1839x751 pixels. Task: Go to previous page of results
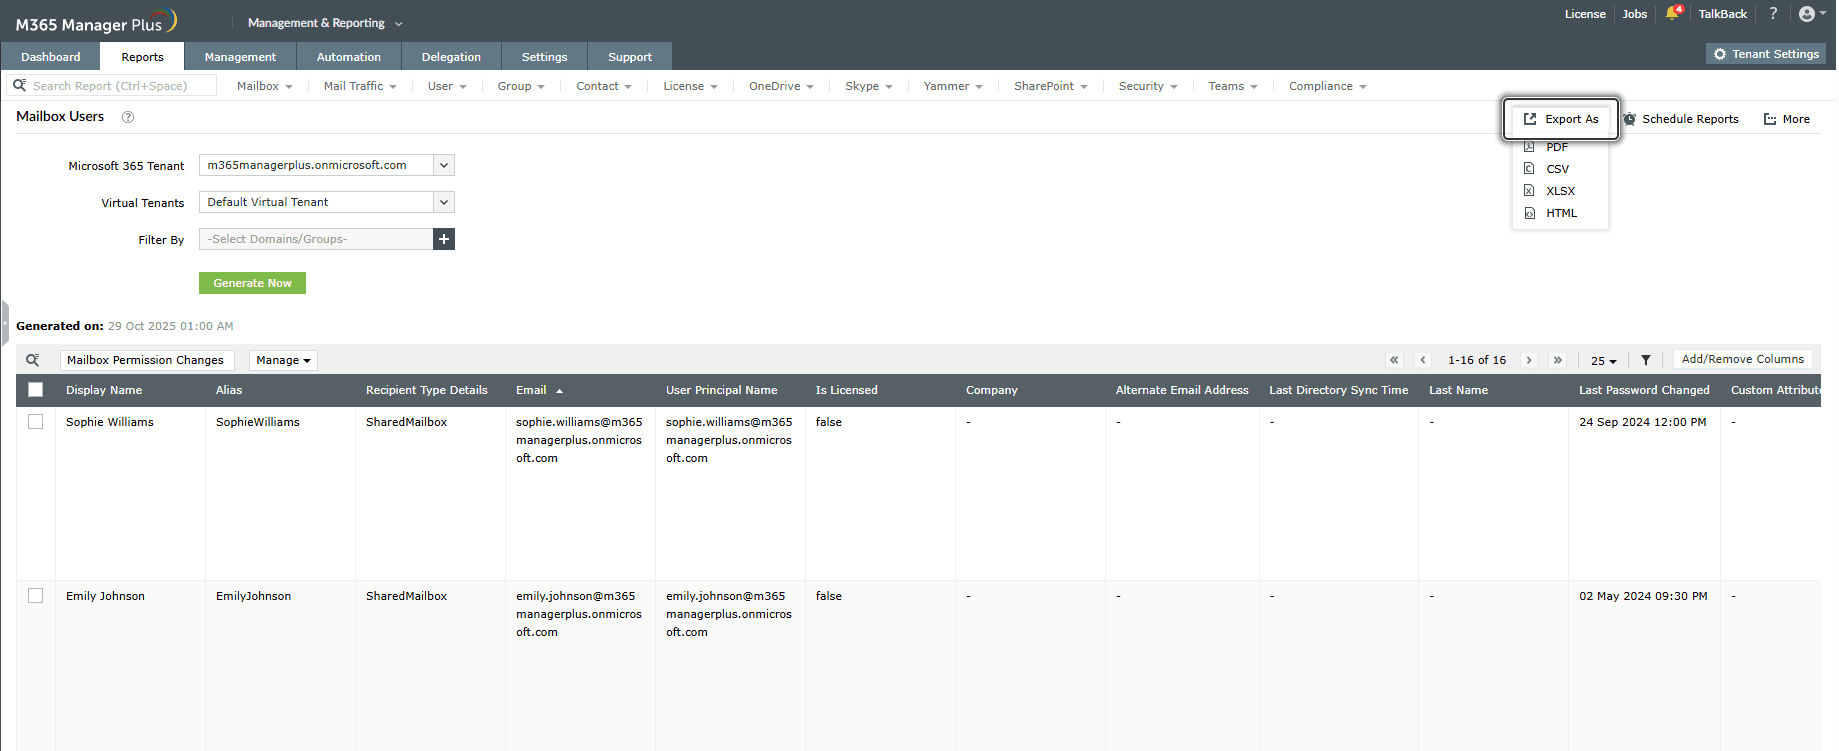[1423, 360]
